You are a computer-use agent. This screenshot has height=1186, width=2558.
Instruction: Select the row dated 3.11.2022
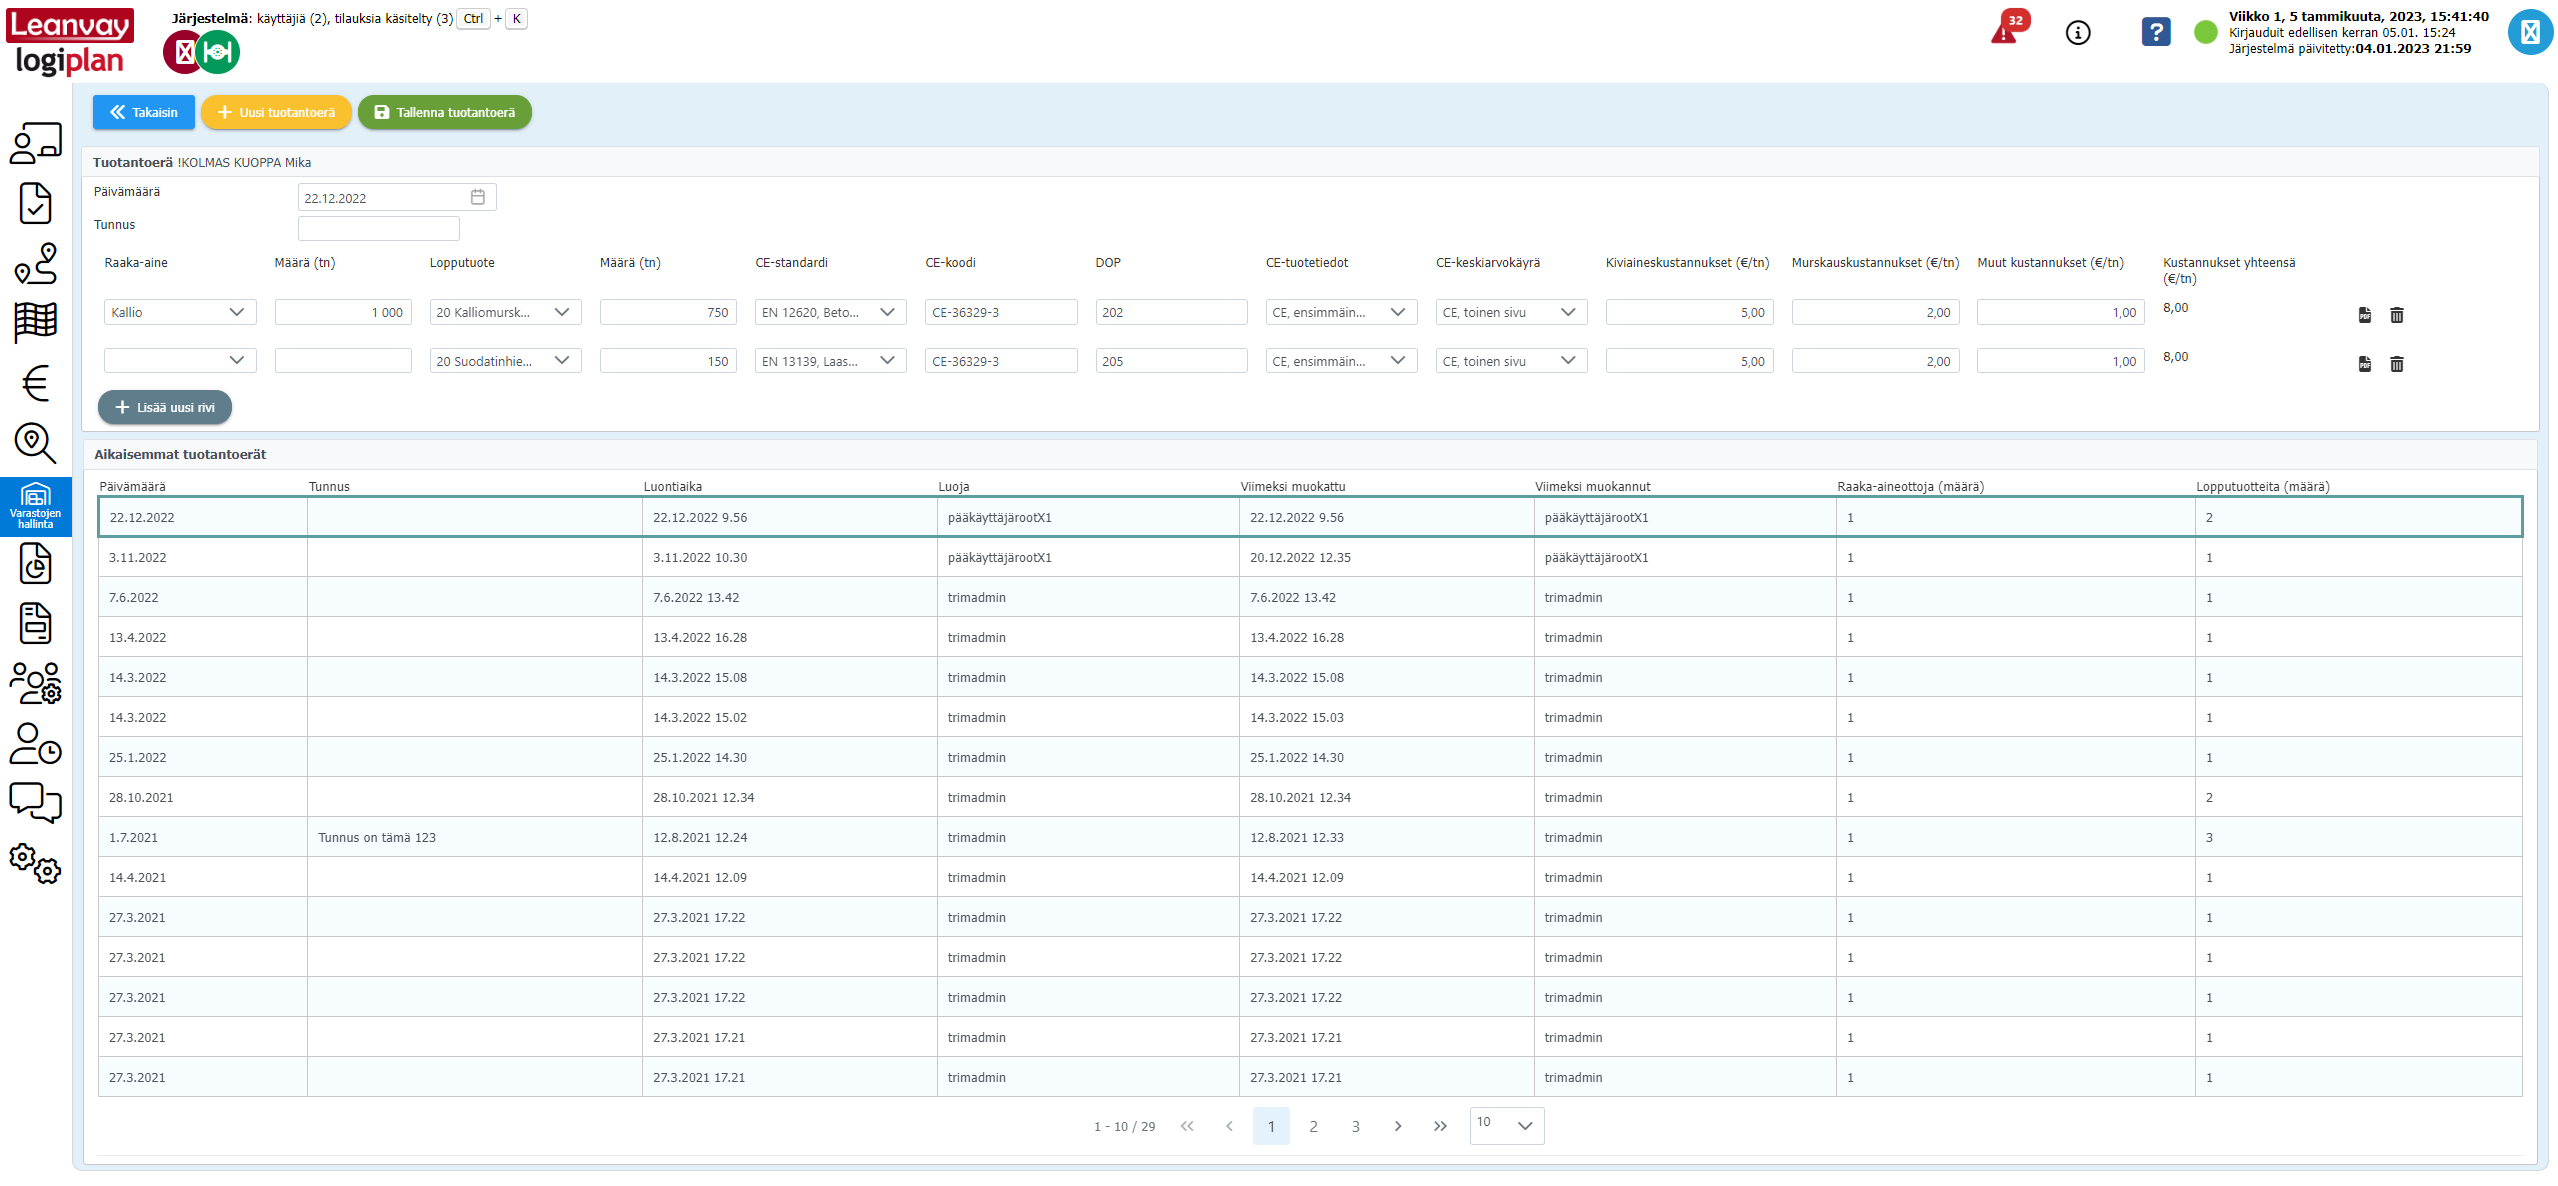[1310, 557]
